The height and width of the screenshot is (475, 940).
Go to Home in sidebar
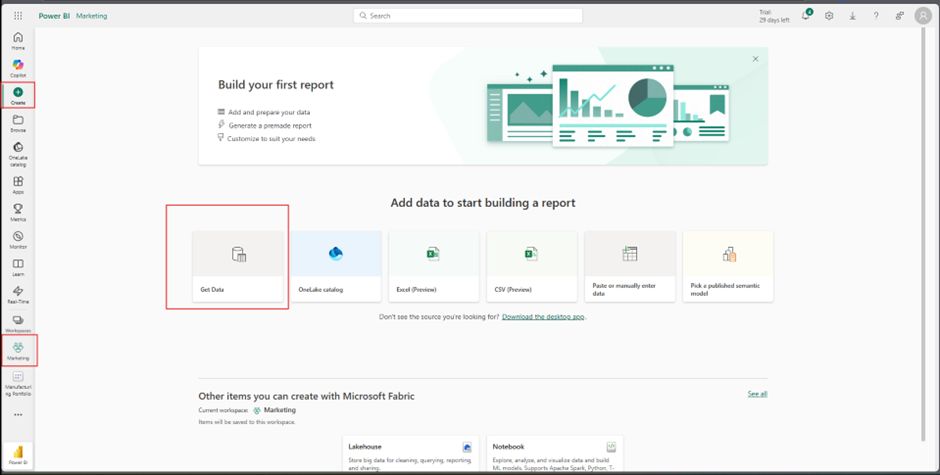[x=18, y=40]
